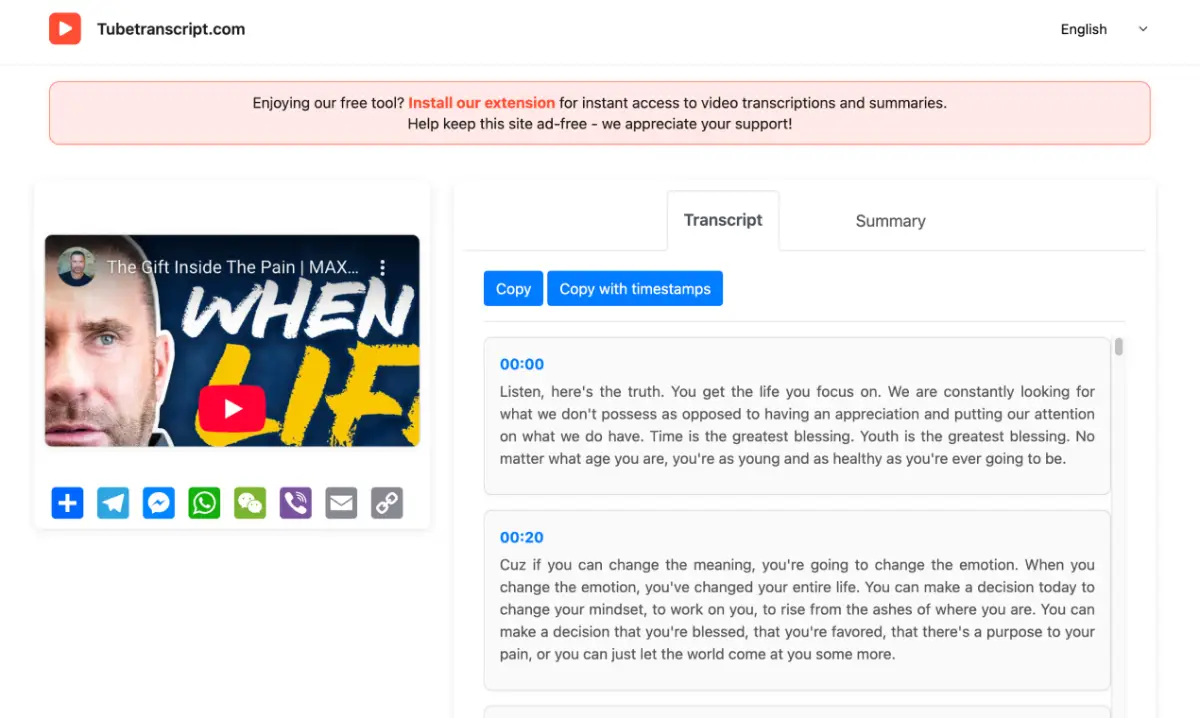Send the video link via WhatsApp
Viewport: 1200px width, 718px height.
pyautogui.click(x=204, y=503)
